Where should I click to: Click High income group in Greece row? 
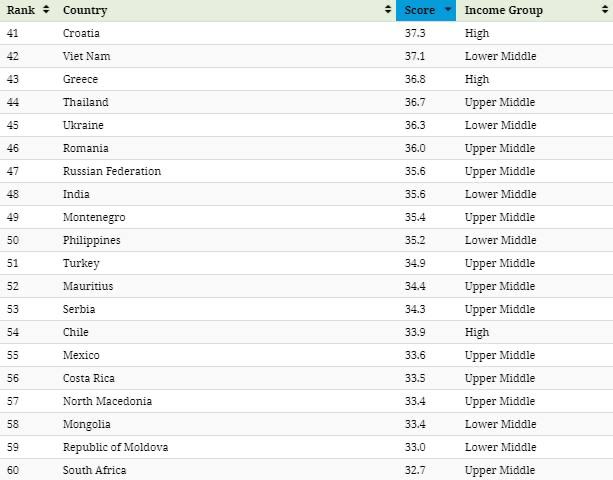click(477, 80)
